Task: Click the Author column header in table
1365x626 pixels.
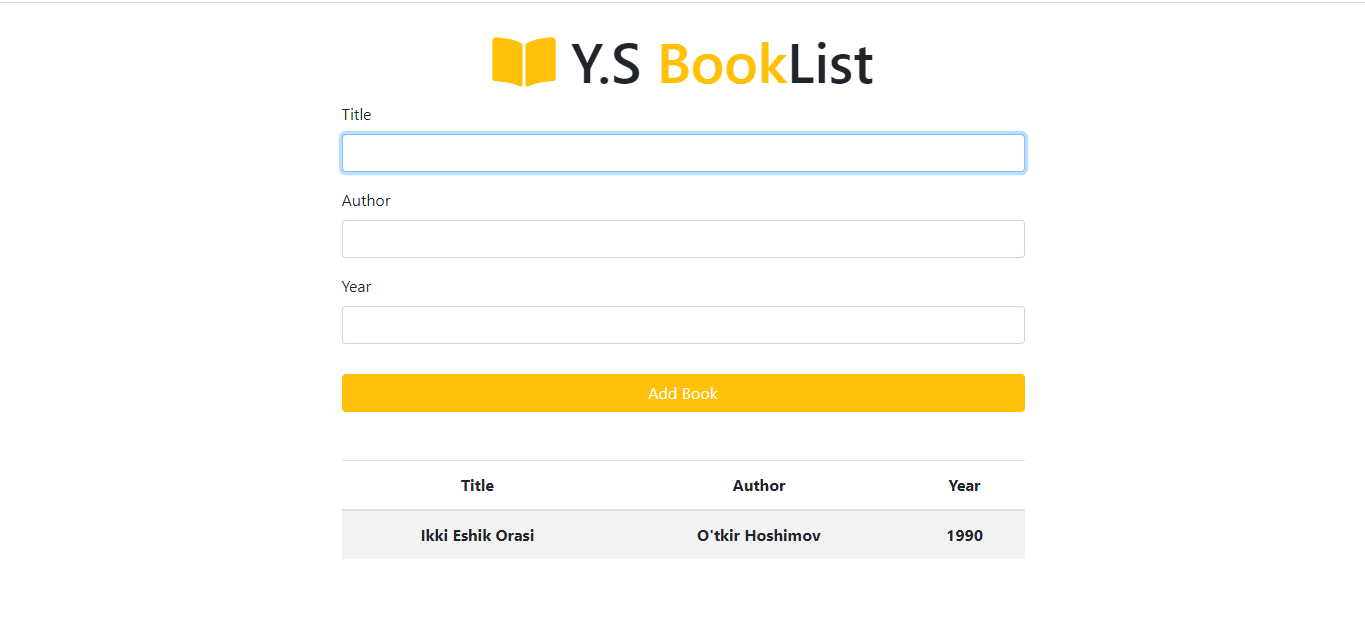Action: (x=759, y=486)
